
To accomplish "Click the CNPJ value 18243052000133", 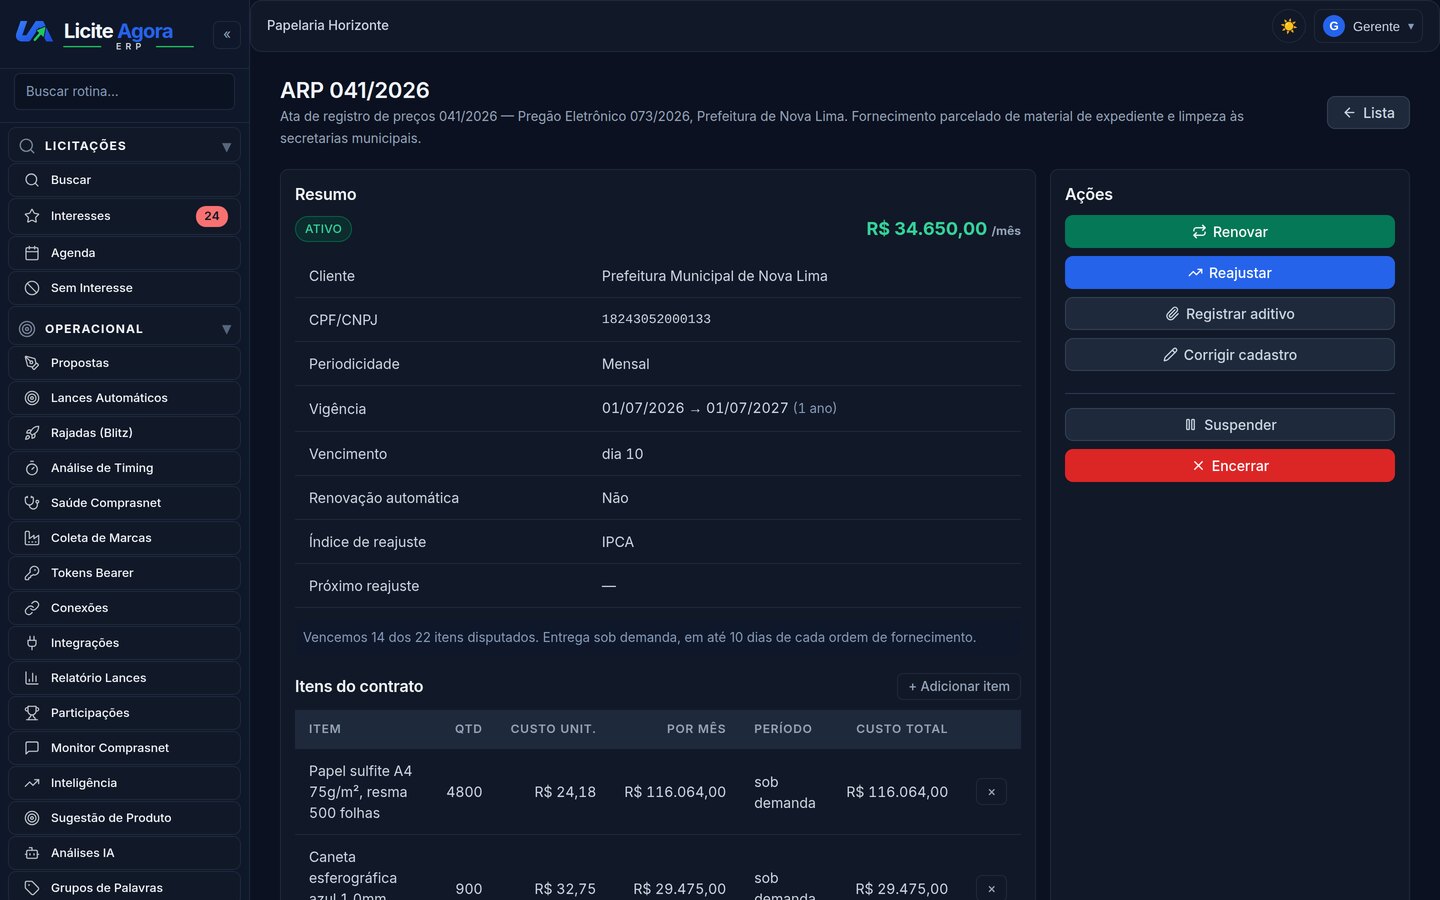I will (x=656, y=320).
